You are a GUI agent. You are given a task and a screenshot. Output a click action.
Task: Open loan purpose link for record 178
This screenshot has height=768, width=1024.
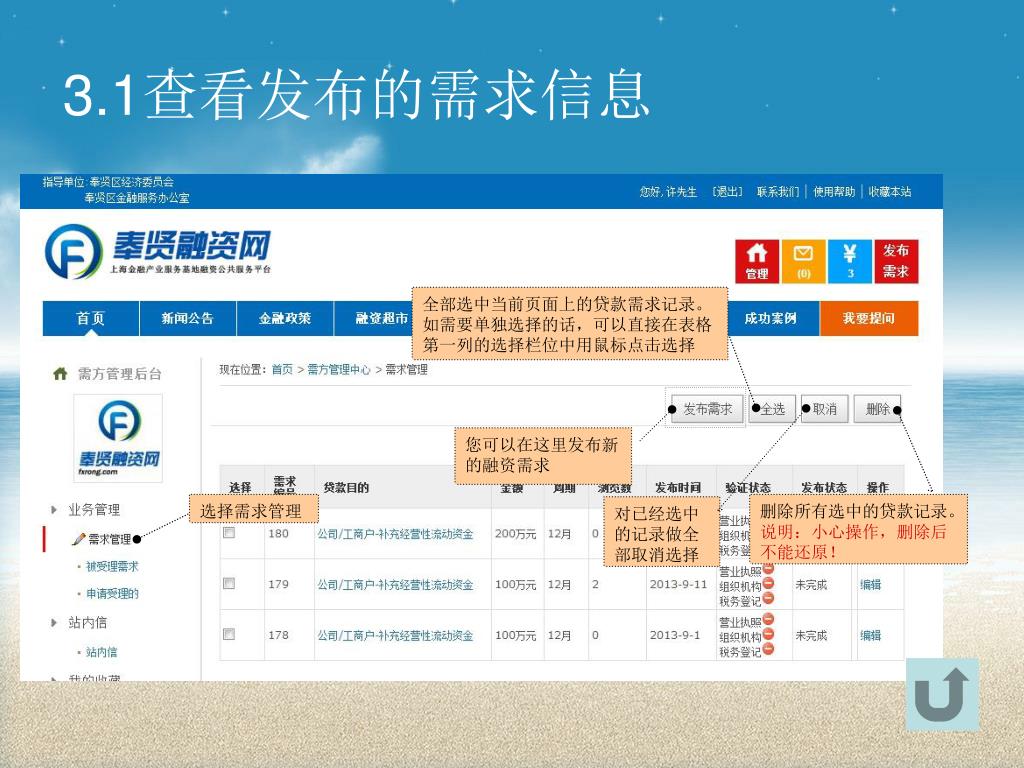[395, 635]
